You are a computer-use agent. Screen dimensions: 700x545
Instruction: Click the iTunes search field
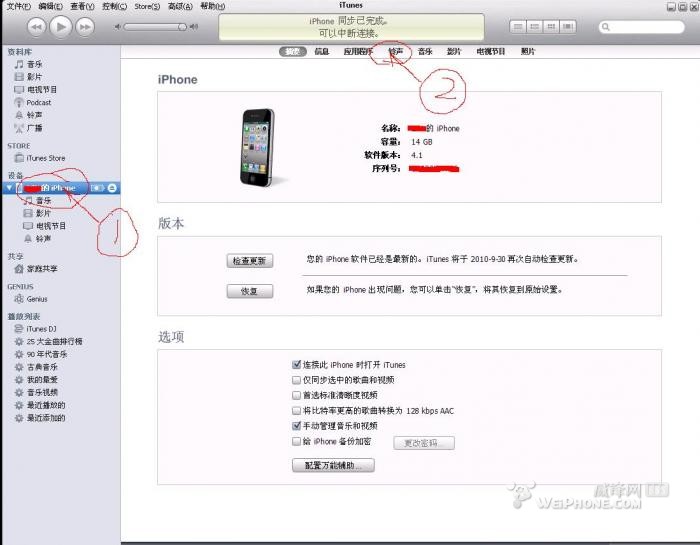coord(642,27)
